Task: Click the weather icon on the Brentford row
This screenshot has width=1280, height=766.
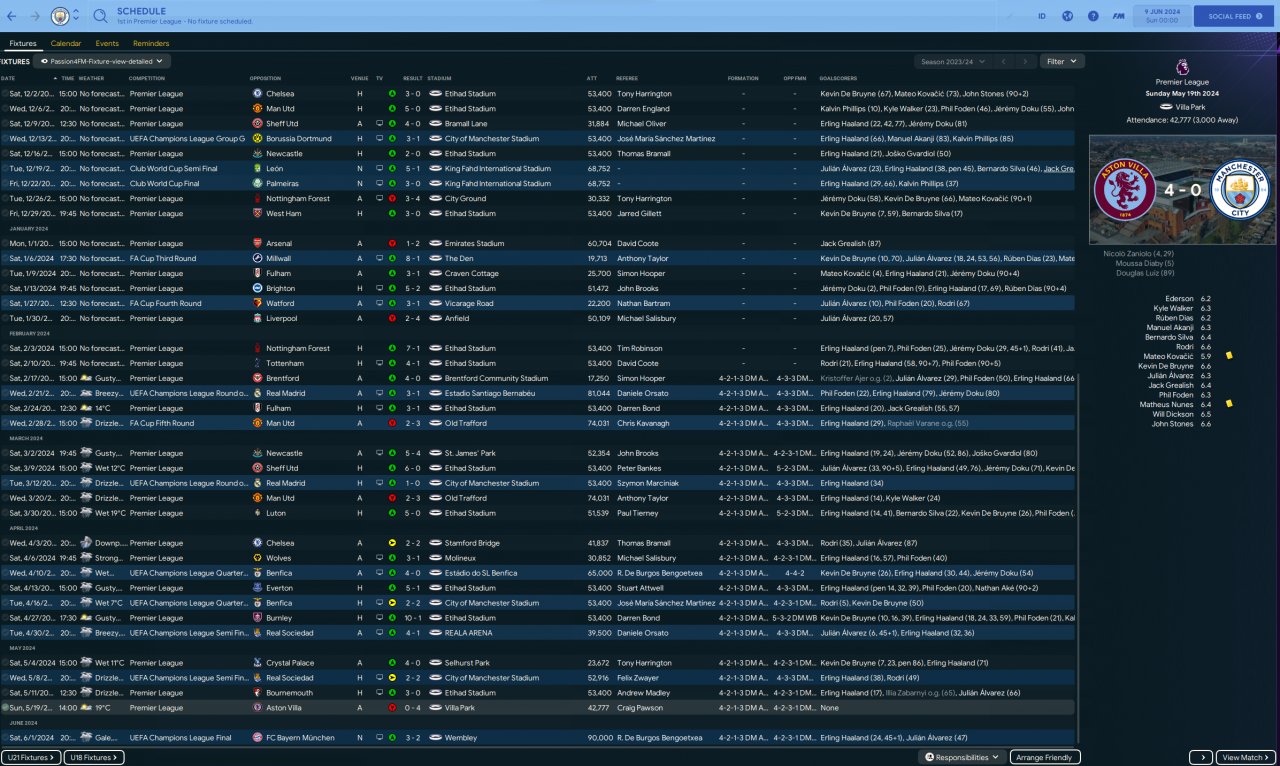Action: pyautogui.click(x=86, y=379)
